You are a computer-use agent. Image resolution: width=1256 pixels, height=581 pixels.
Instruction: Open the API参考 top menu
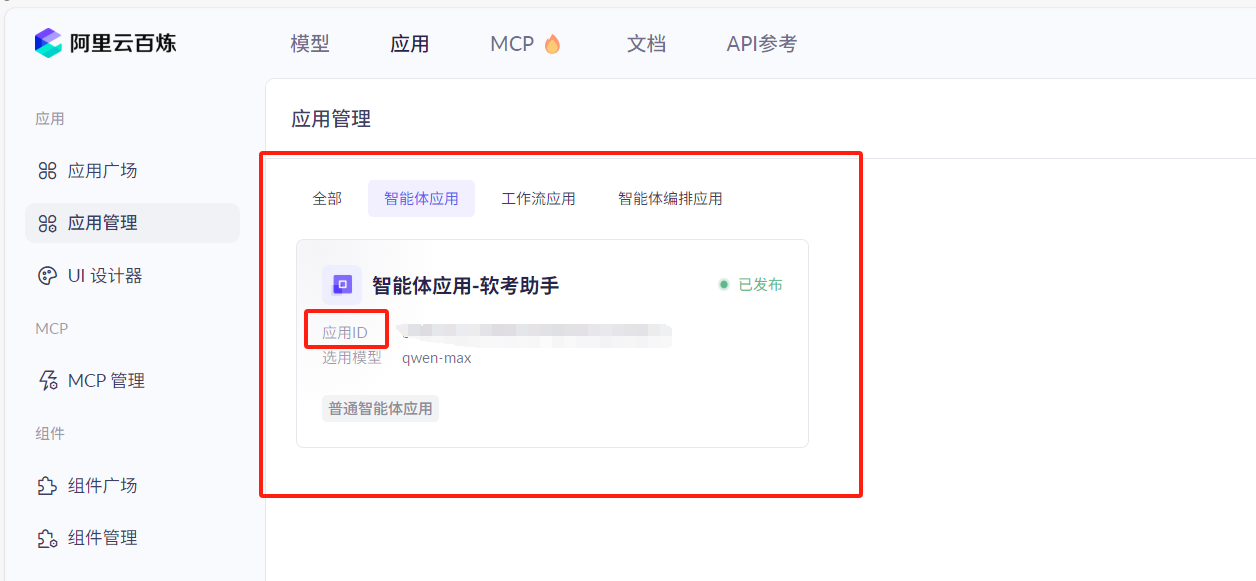pos(762,44)
